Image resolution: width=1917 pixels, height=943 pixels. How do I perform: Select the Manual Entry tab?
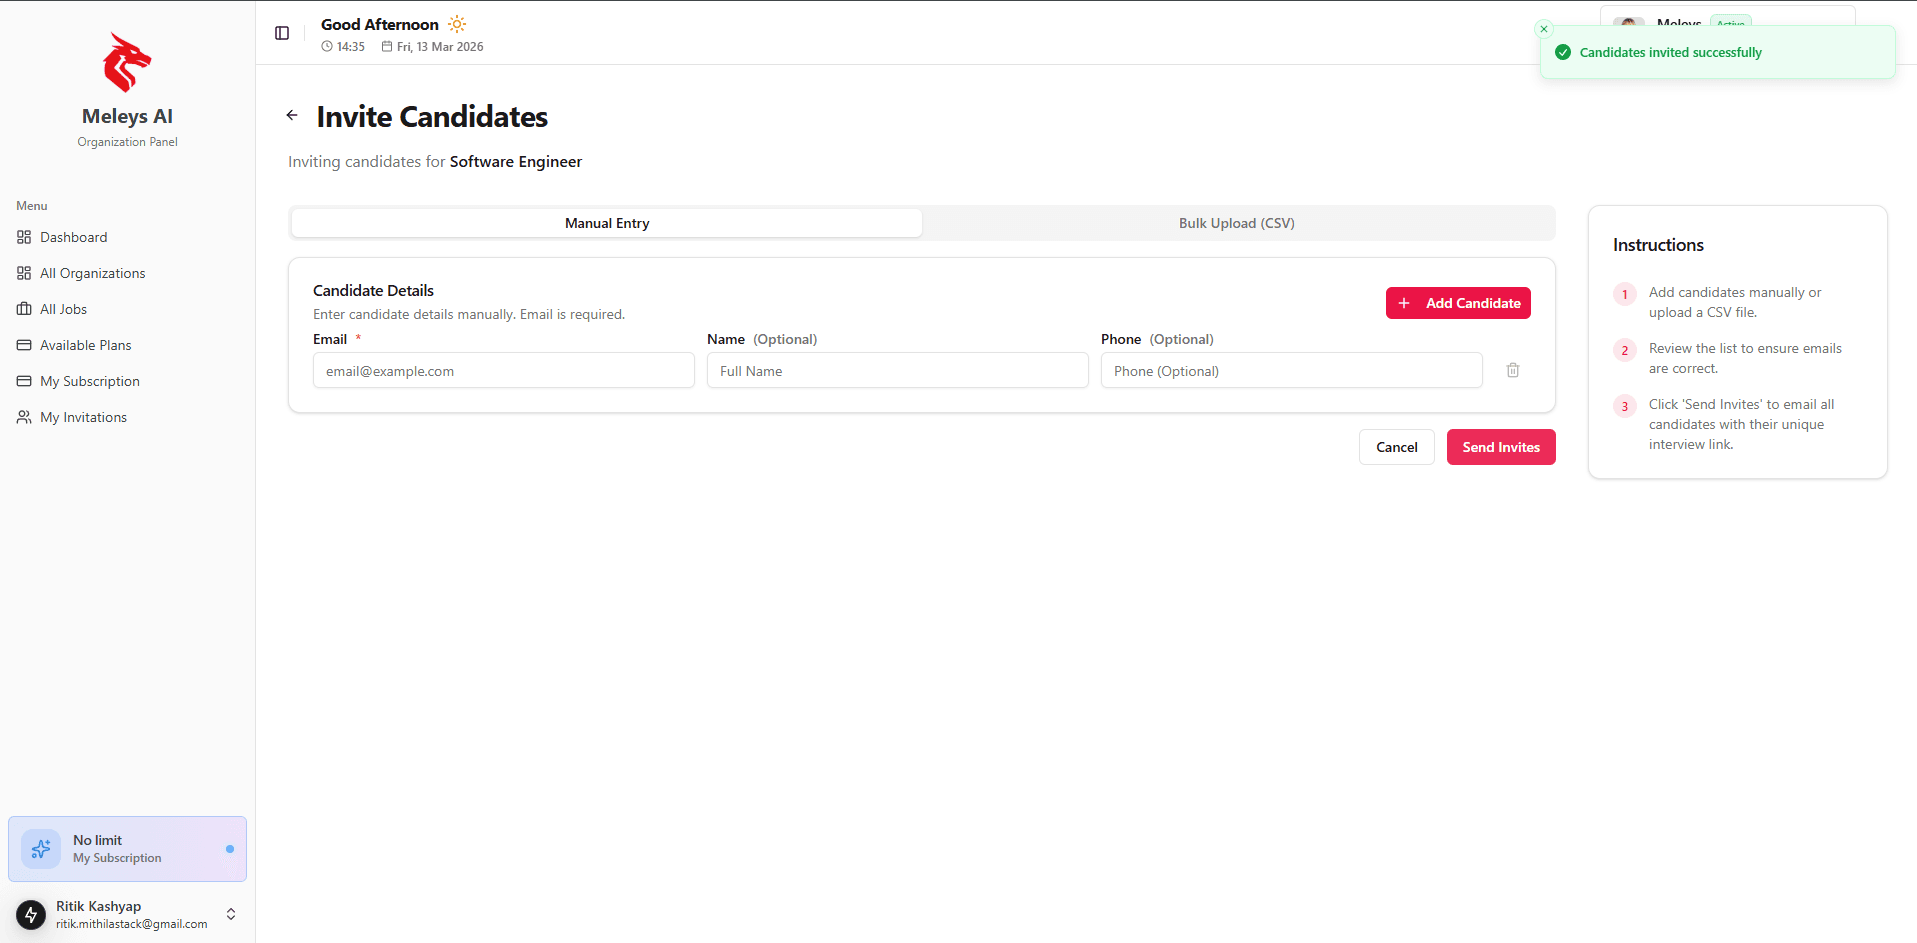tap(607, 223)
